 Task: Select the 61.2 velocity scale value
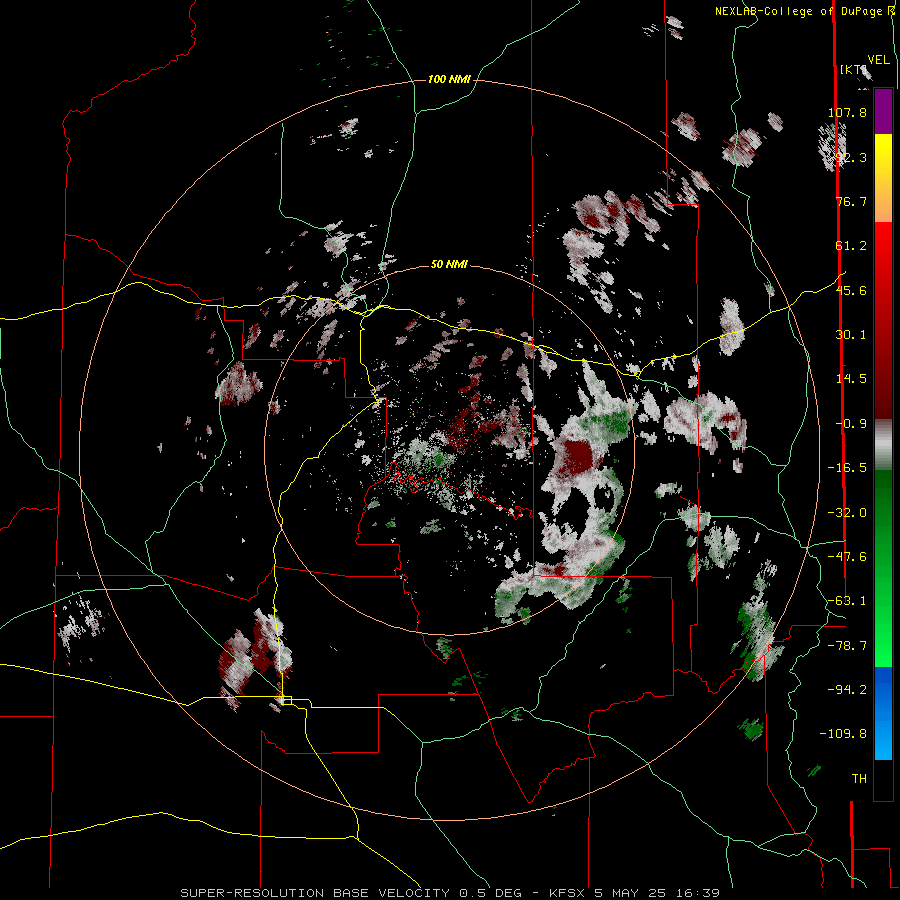851,246
